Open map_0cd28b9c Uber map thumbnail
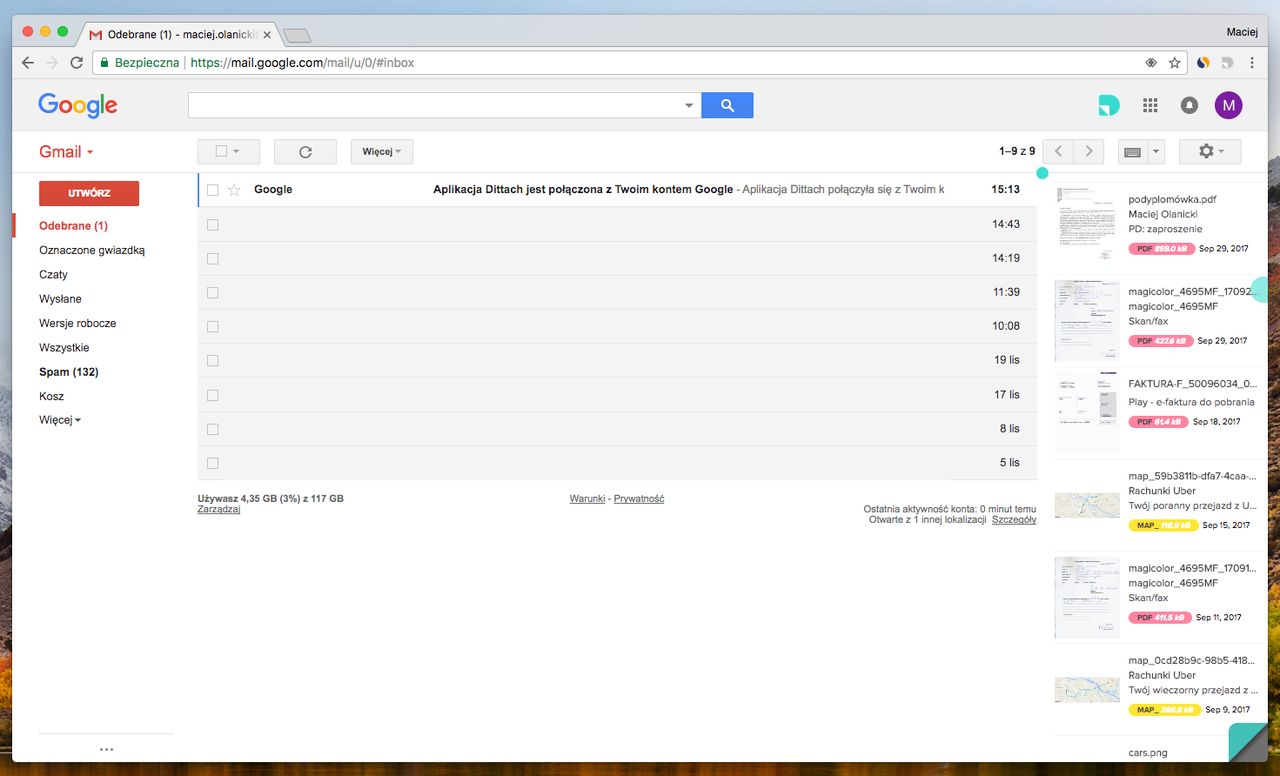Image resolution: width=1280 pixels, height=776 pixels. pos(1087,689)
